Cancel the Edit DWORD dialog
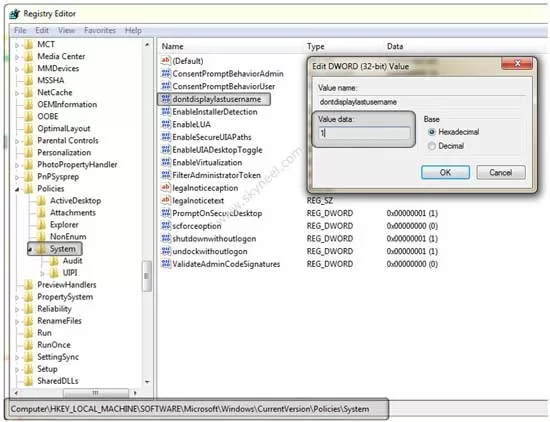Screen dimensions: 550x422 [x=501, y=172]
